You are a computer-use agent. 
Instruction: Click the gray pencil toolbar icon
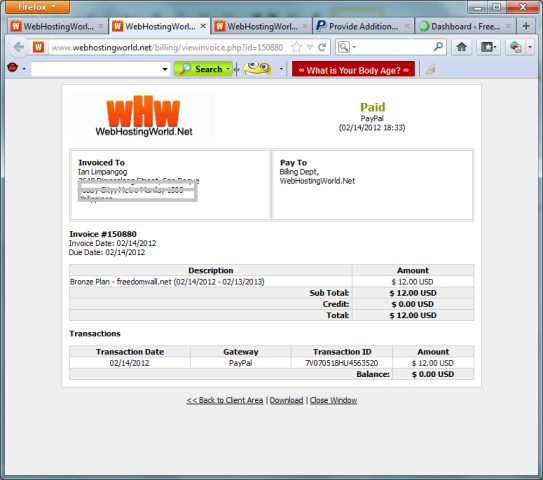click(x=430, y=69)
